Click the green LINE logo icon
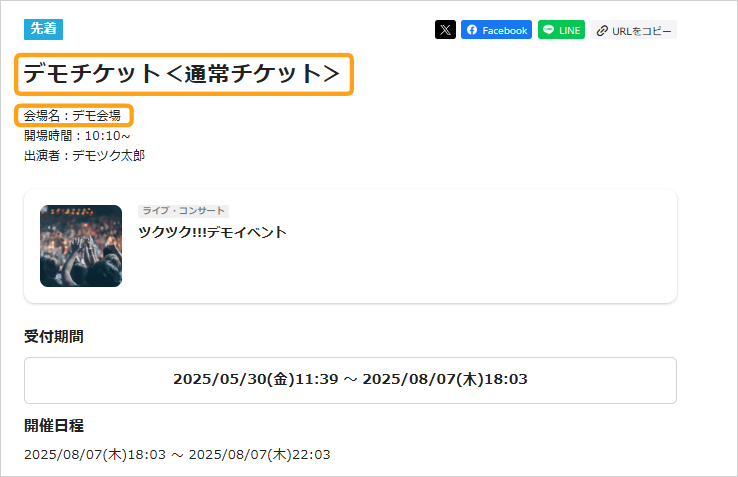The image size is (738, 477). point(549,30)
